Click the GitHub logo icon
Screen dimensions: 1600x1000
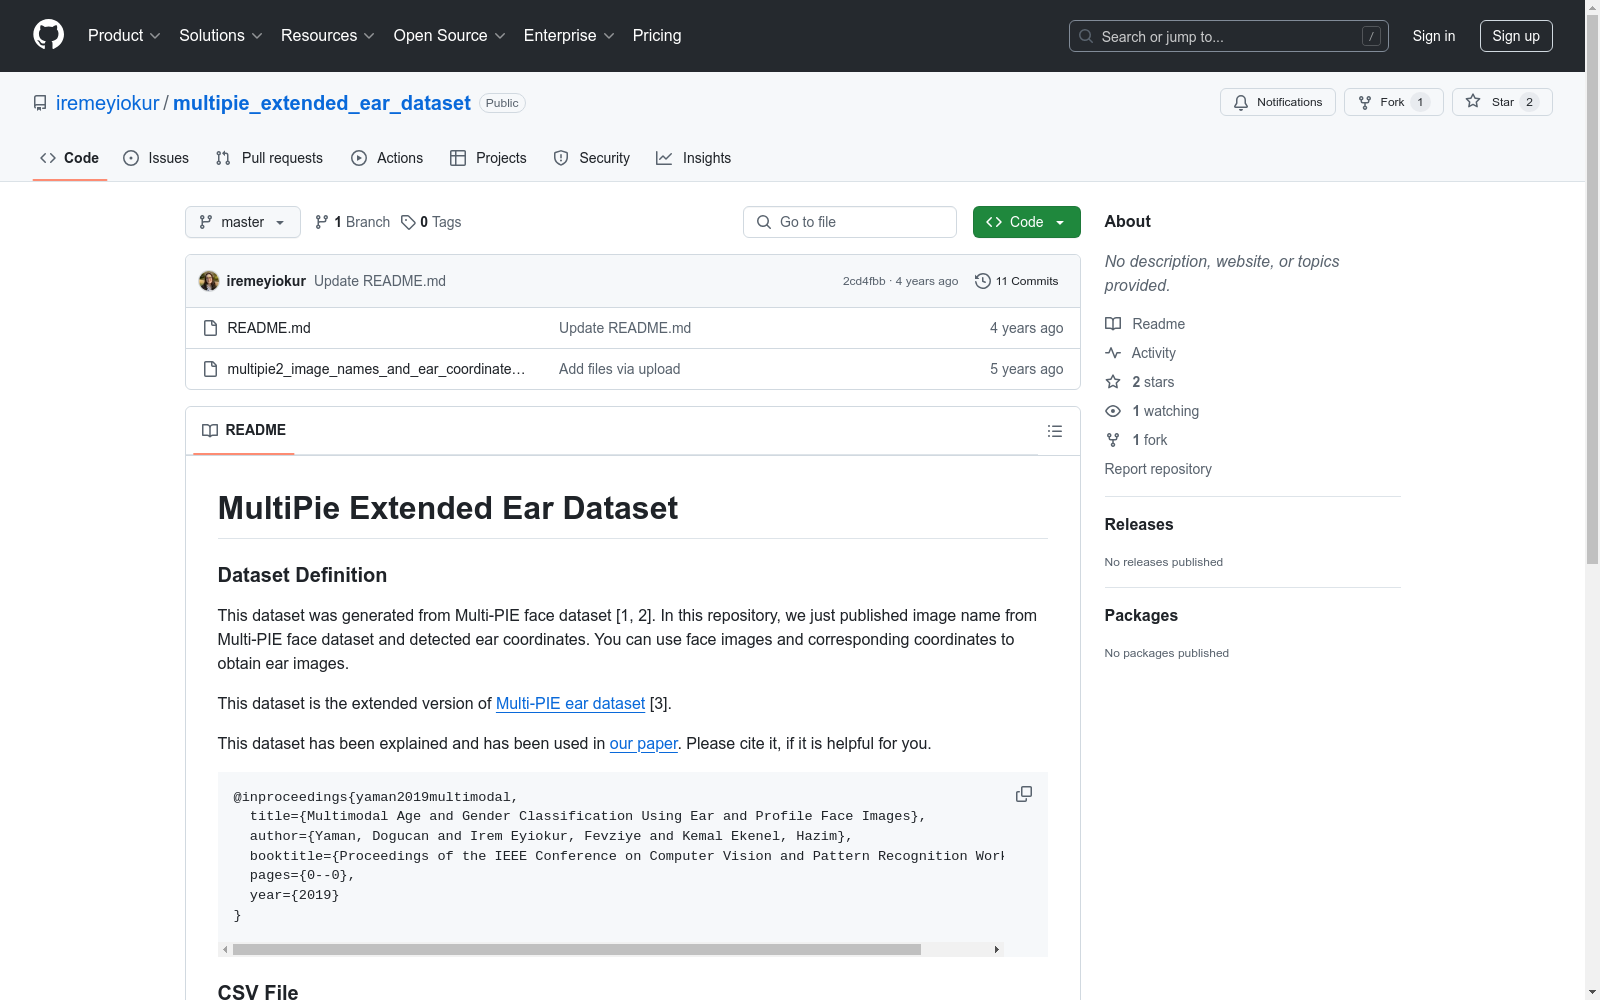[x=48, y=35]
